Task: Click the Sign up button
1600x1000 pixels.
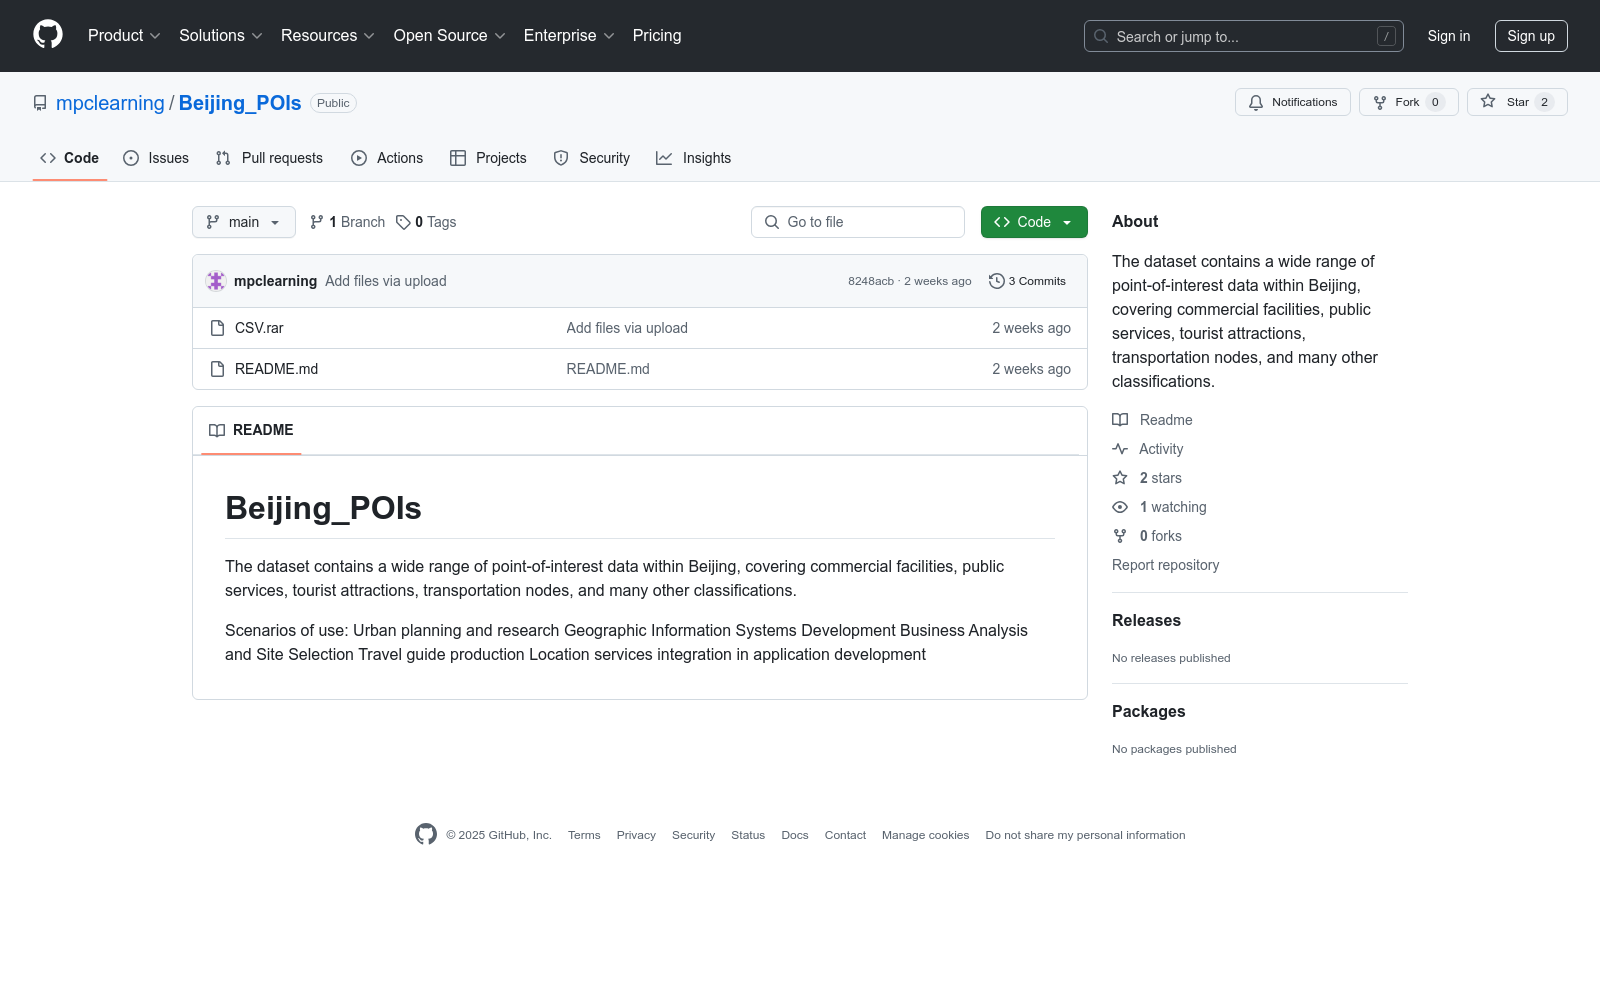Action: click(x=1531, y=36)
